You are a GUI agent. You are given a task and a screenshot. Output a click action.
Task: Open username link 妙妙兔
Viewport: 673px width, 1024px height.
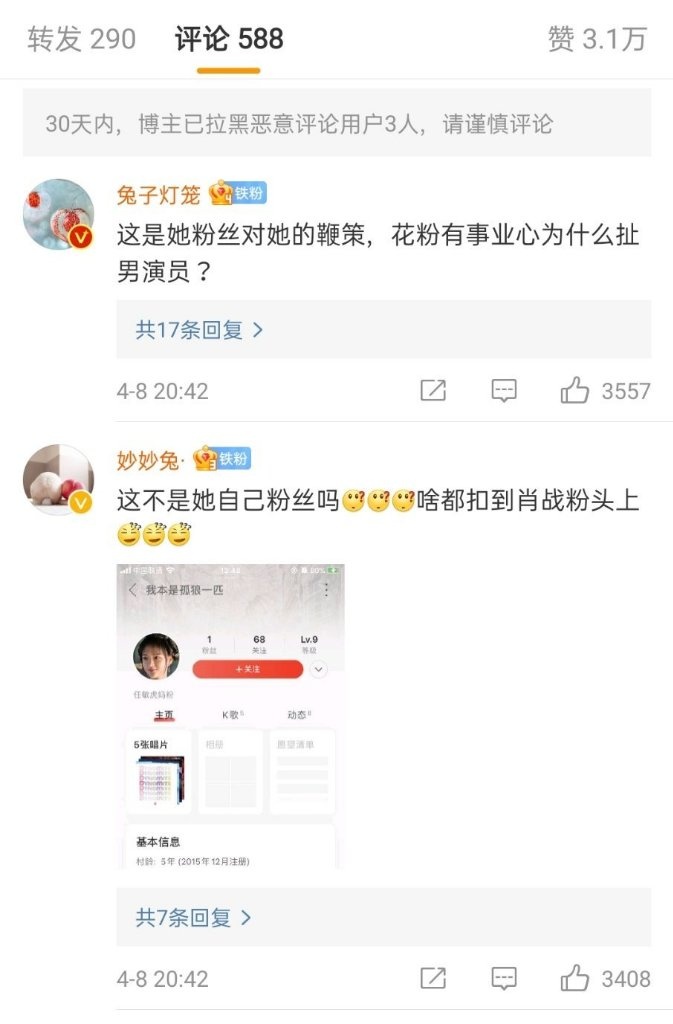point(148,460)
